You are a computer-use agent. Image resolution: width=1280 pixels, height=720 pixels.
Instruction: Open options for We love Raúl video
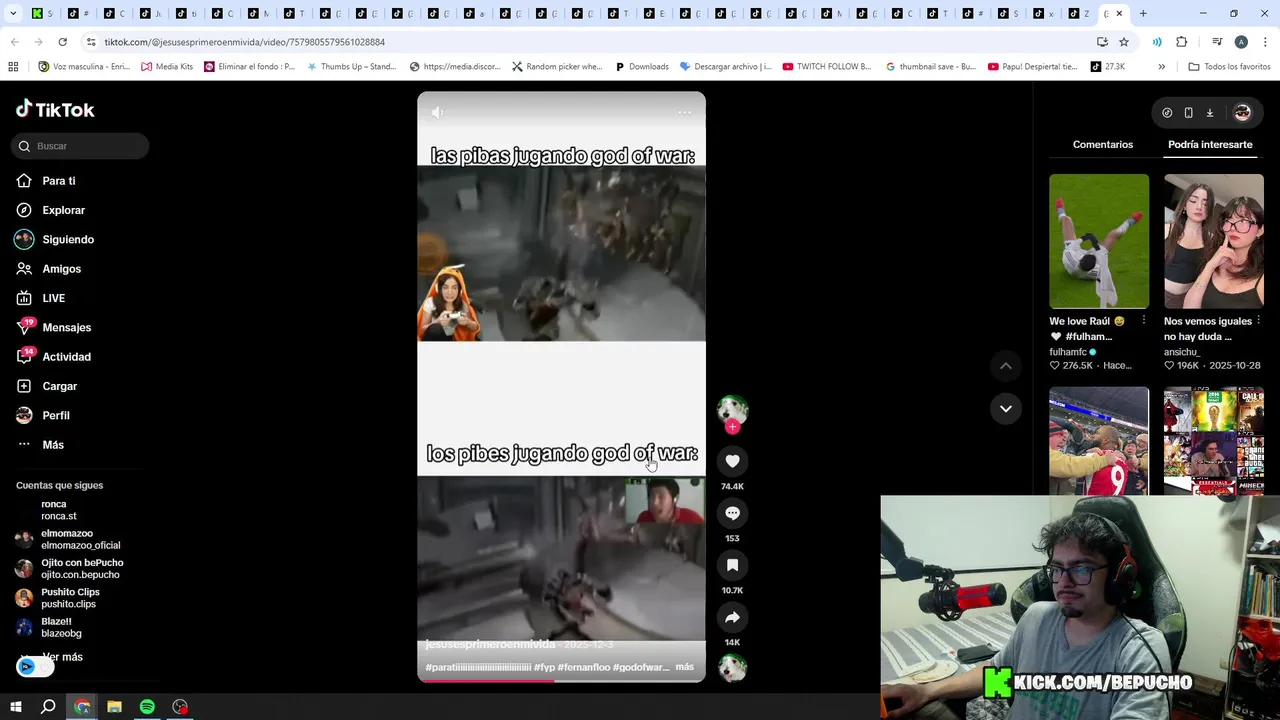1144,321
